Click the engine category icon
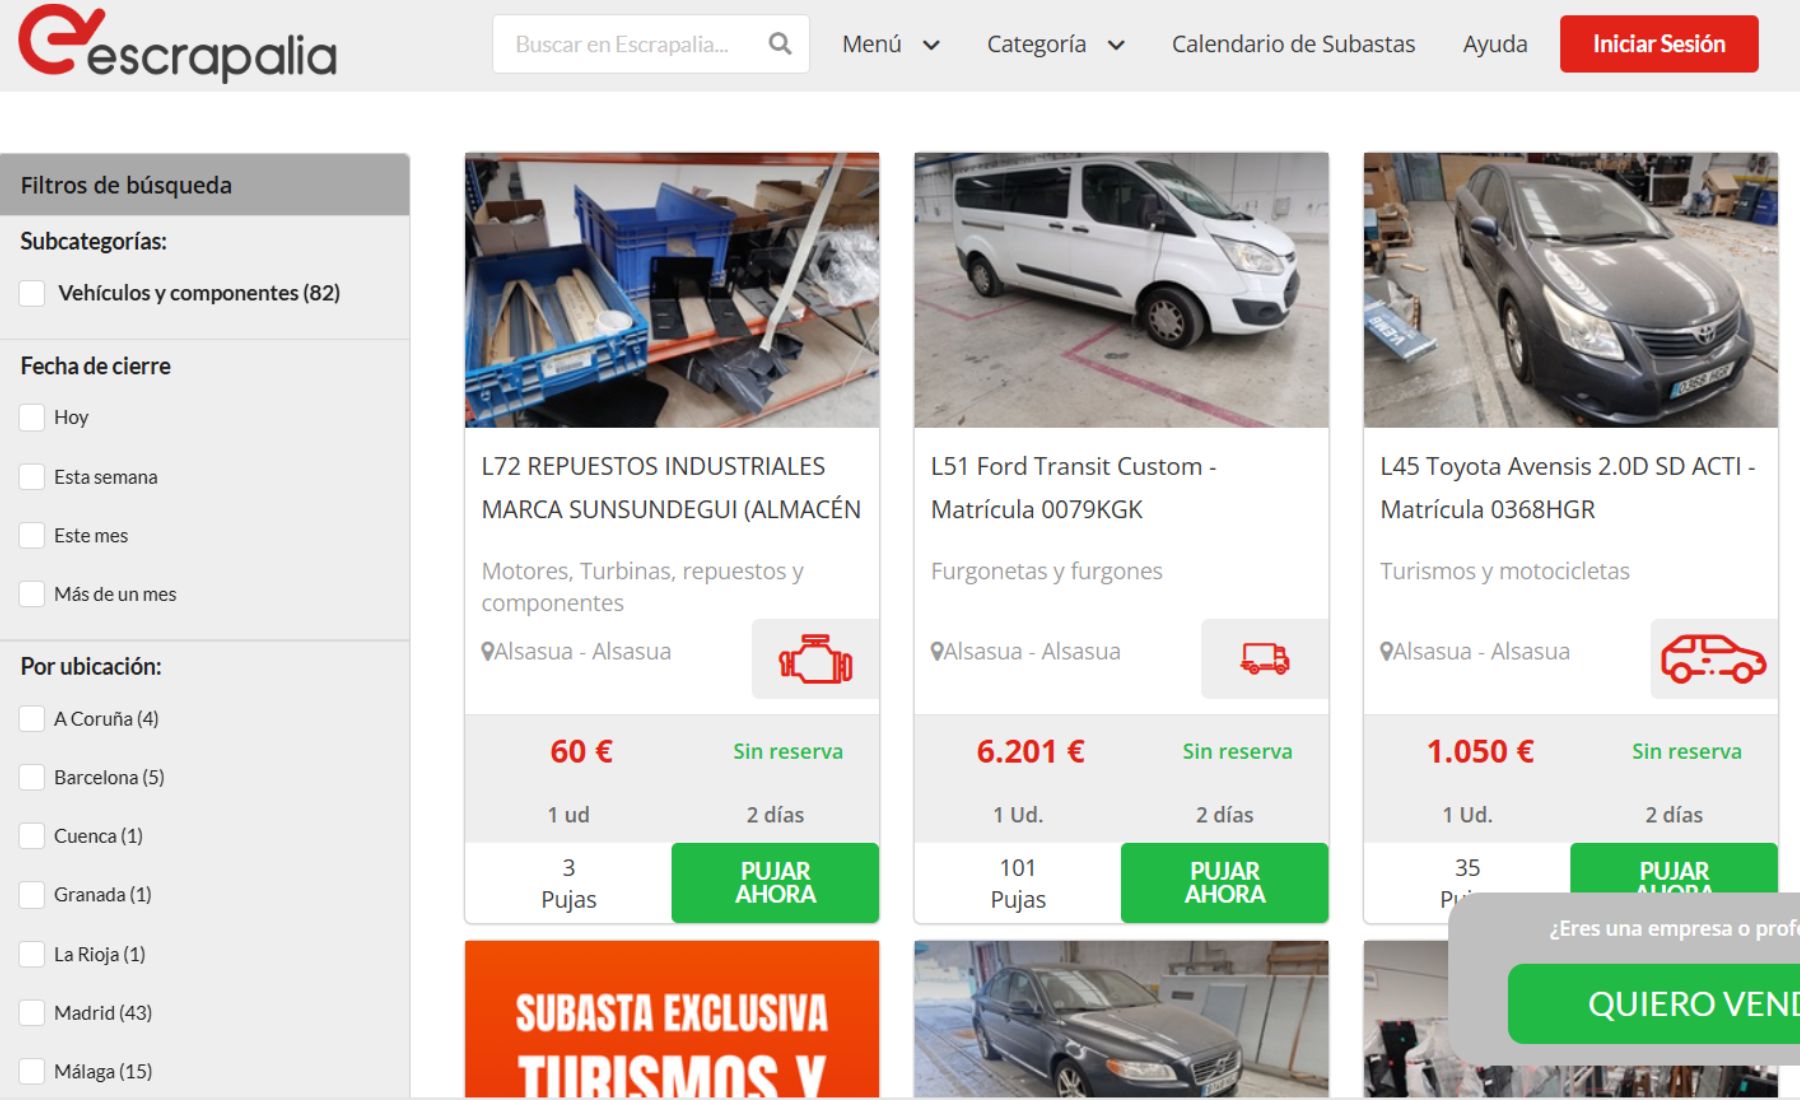This screenshot has width=1800, height=1100. click(815, 659)
